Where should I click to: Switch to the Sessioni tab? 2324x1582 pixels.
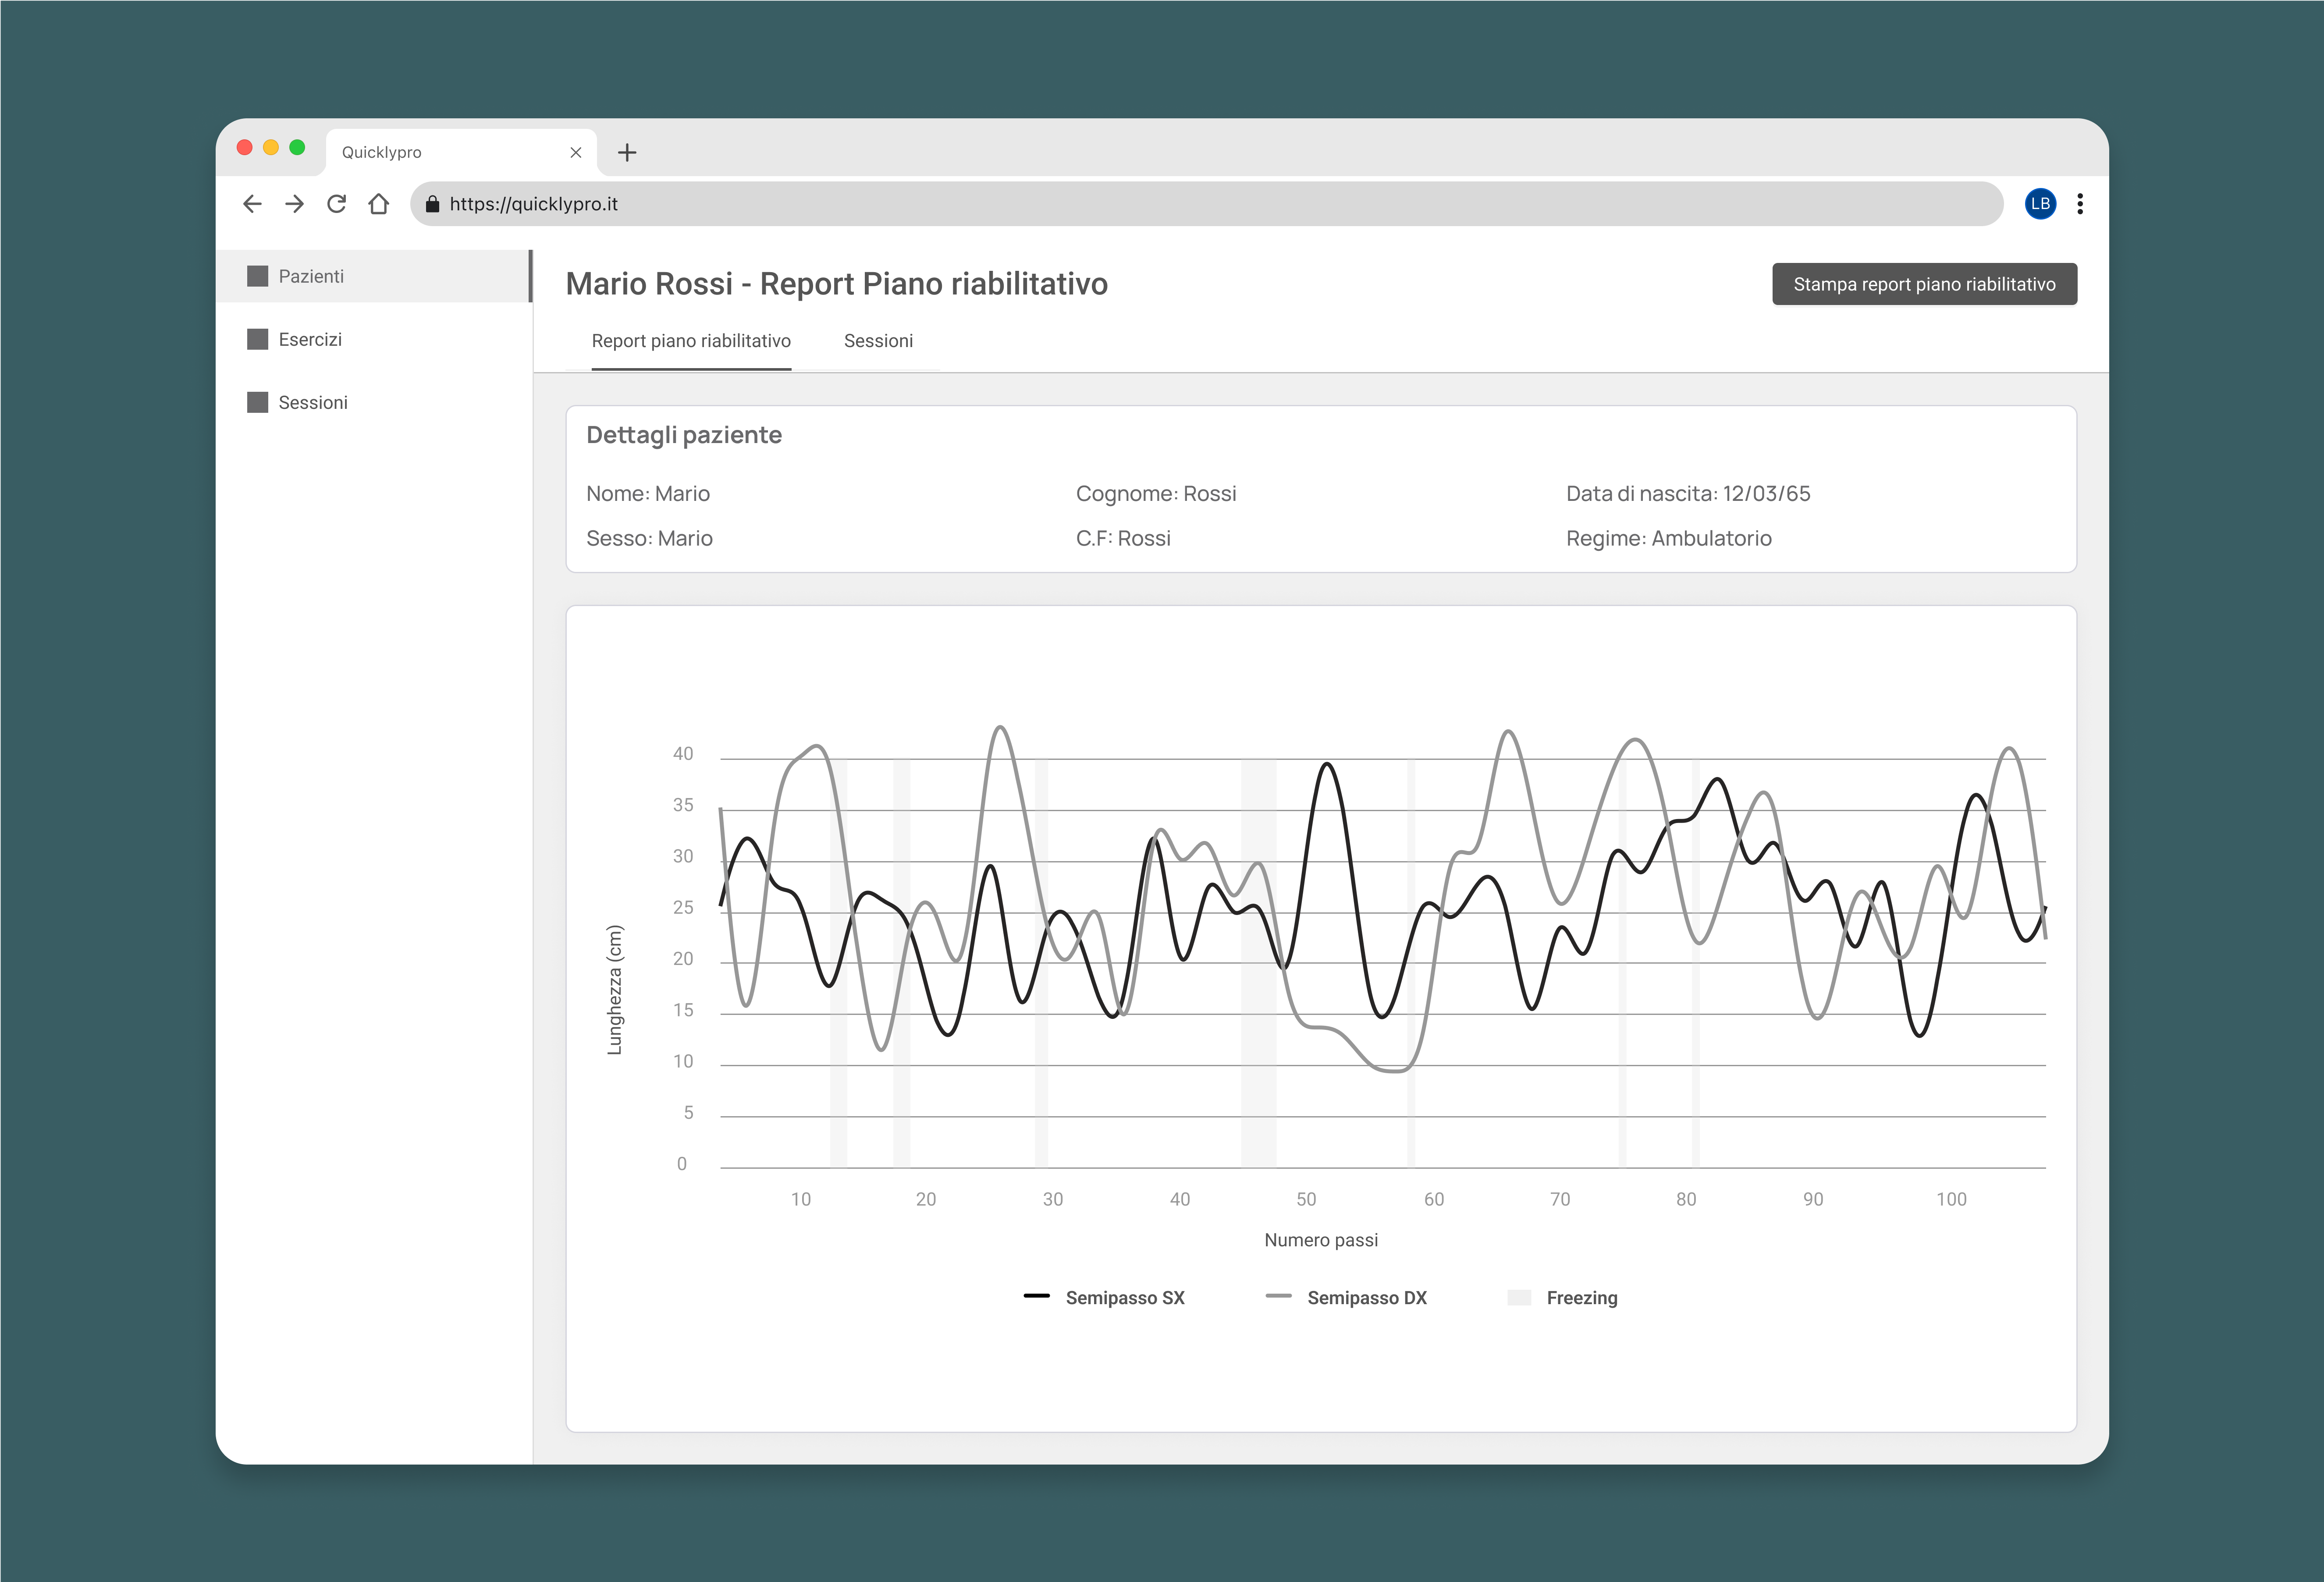click(878, 341)
